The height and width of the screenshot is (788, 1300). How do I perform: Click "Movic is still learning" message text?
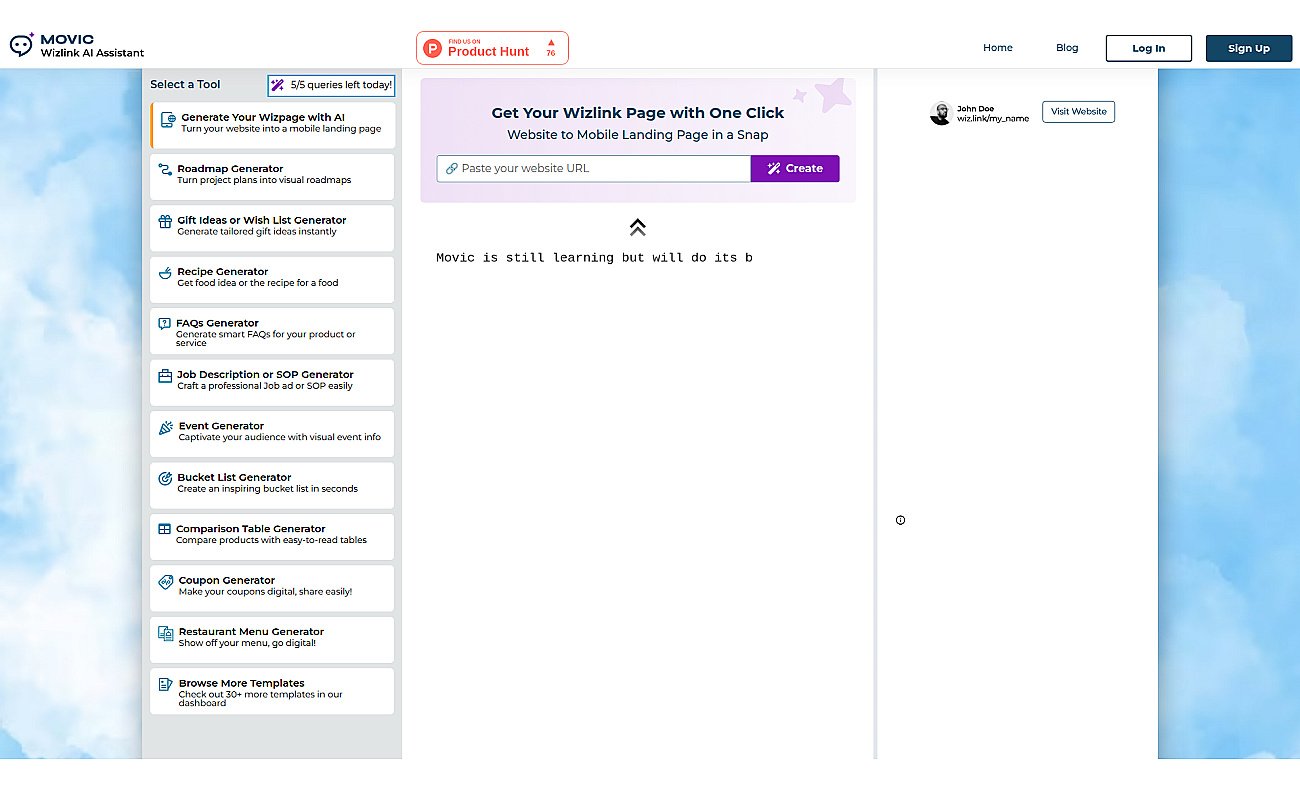(x=594, y=258)
